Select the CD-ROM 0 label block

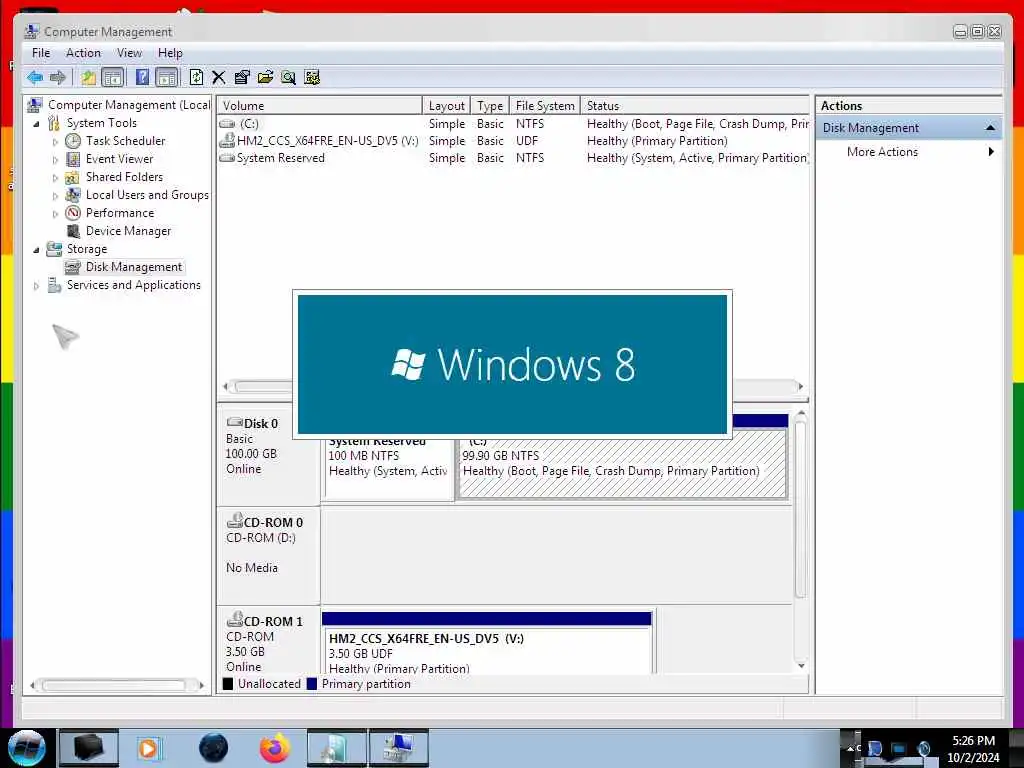[x=268, y=556]
